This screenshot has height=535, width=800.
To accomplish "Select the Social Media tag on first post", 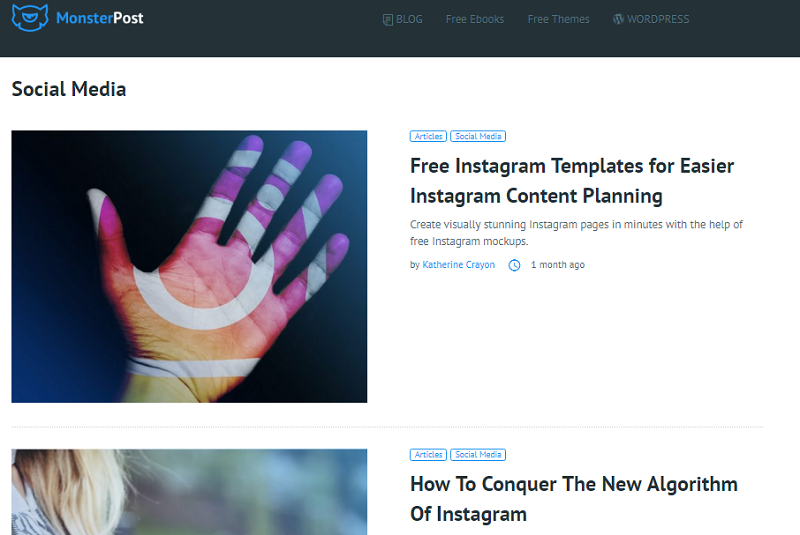I will [478, 136].
